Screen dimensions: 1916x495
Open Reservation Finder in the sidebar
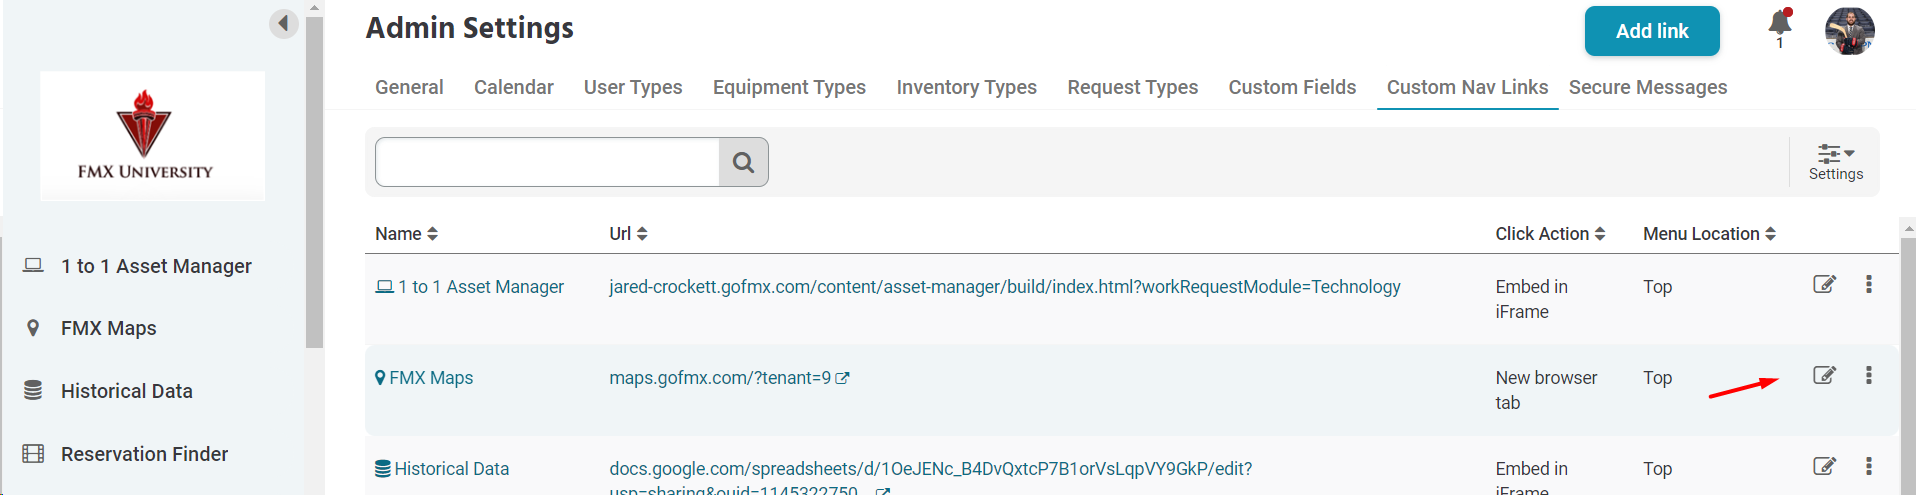[144, 454]
